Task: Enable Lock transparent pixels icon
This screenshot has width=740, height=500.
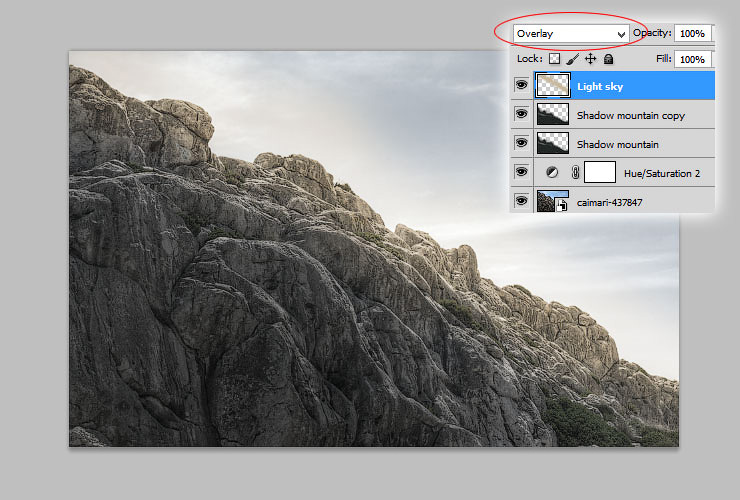Action: (555, 59)
